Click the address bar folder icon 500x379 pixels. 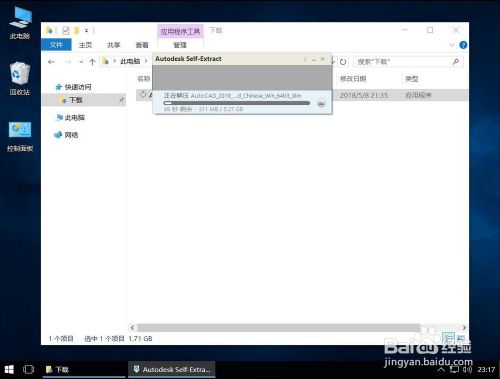pos(106,61)
